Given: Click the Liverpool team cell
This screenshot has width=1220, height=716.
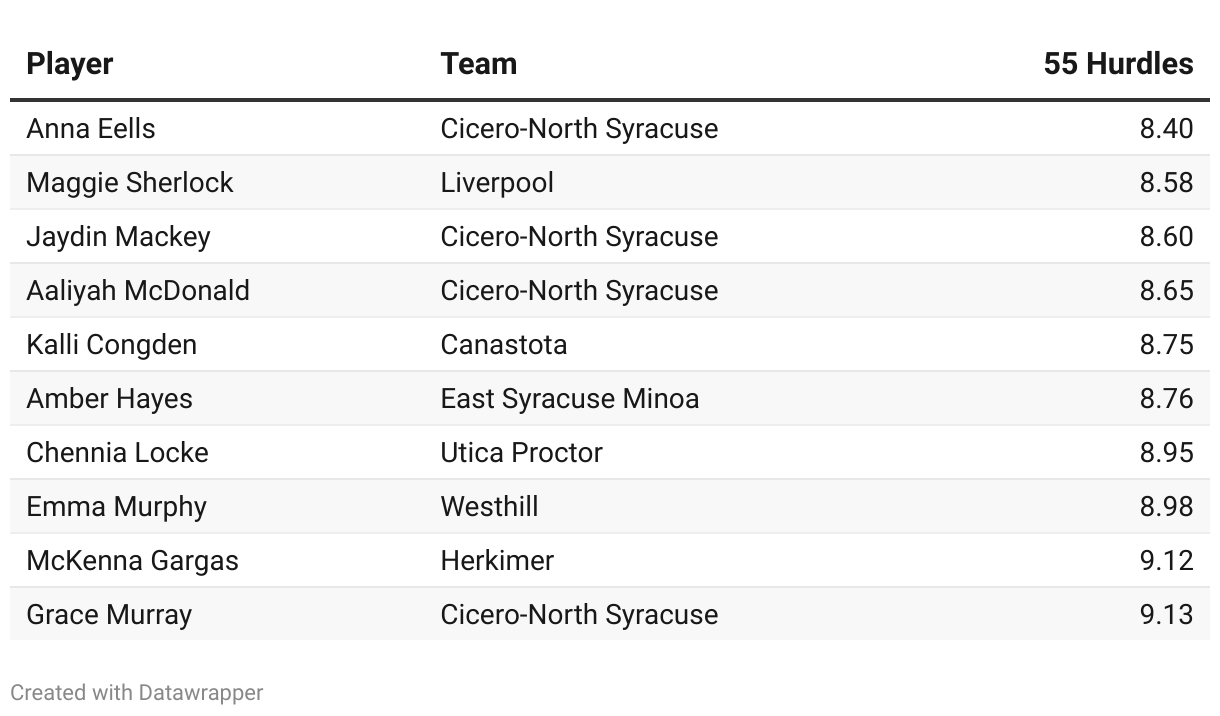Looking at the screenshot, I should [497, 182].
